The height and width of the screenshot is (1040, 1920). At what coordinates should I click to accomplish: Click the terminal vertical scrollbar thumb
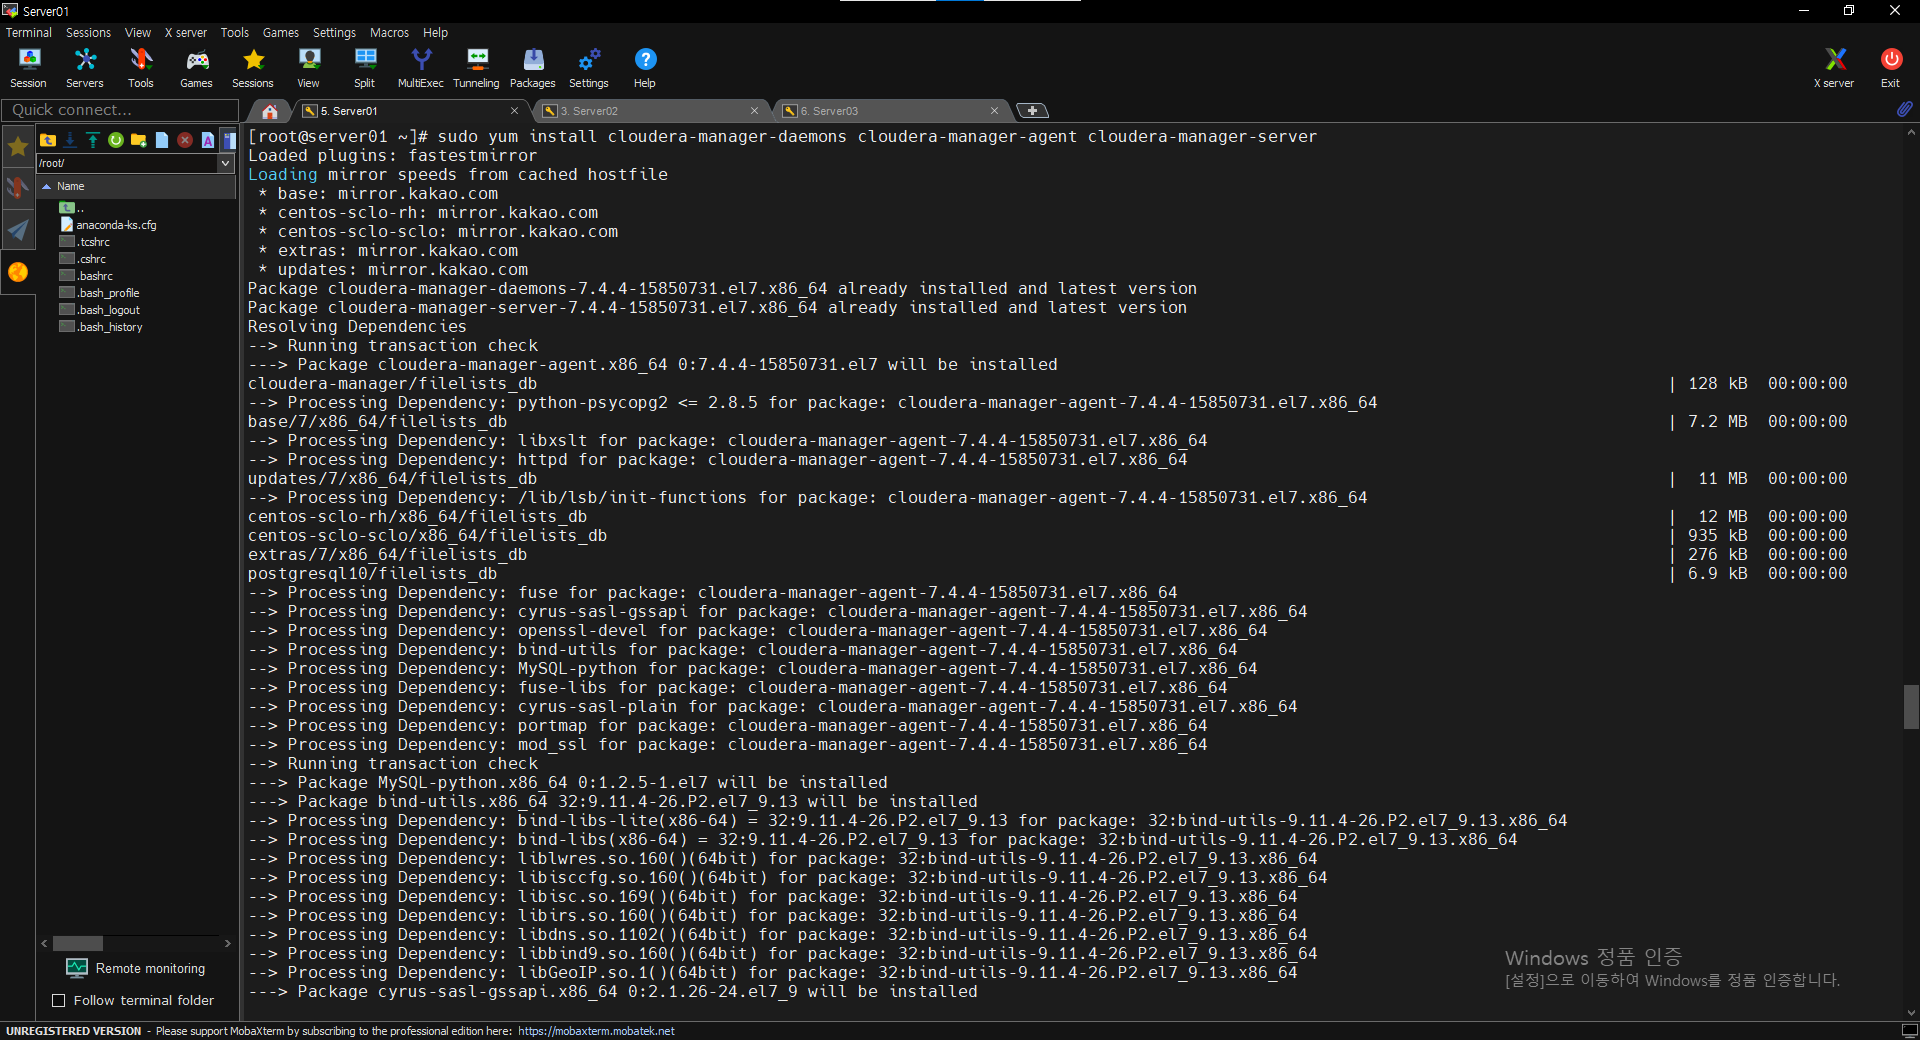coord(1911,707)
